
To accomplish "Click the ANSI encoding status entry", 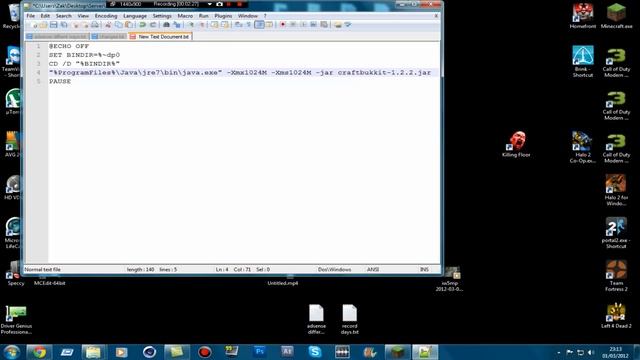I will pos(373,269).
